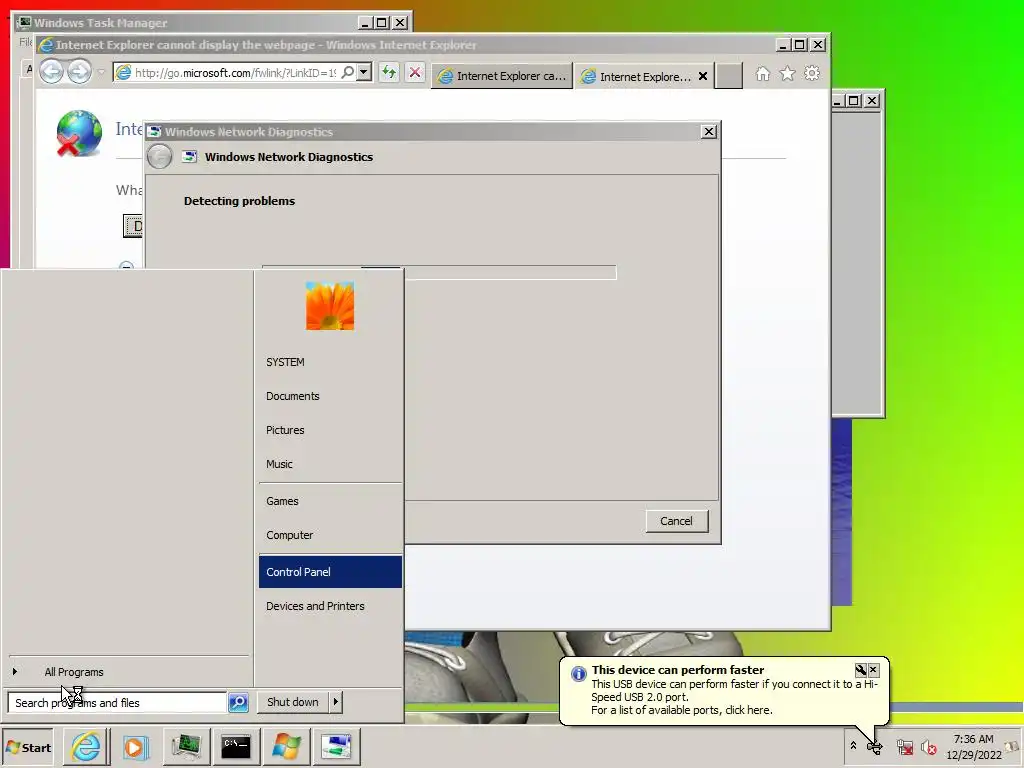Maximize the Internet Explorer window
Viewport: 1024px width, 768px height.
(800, 44)
